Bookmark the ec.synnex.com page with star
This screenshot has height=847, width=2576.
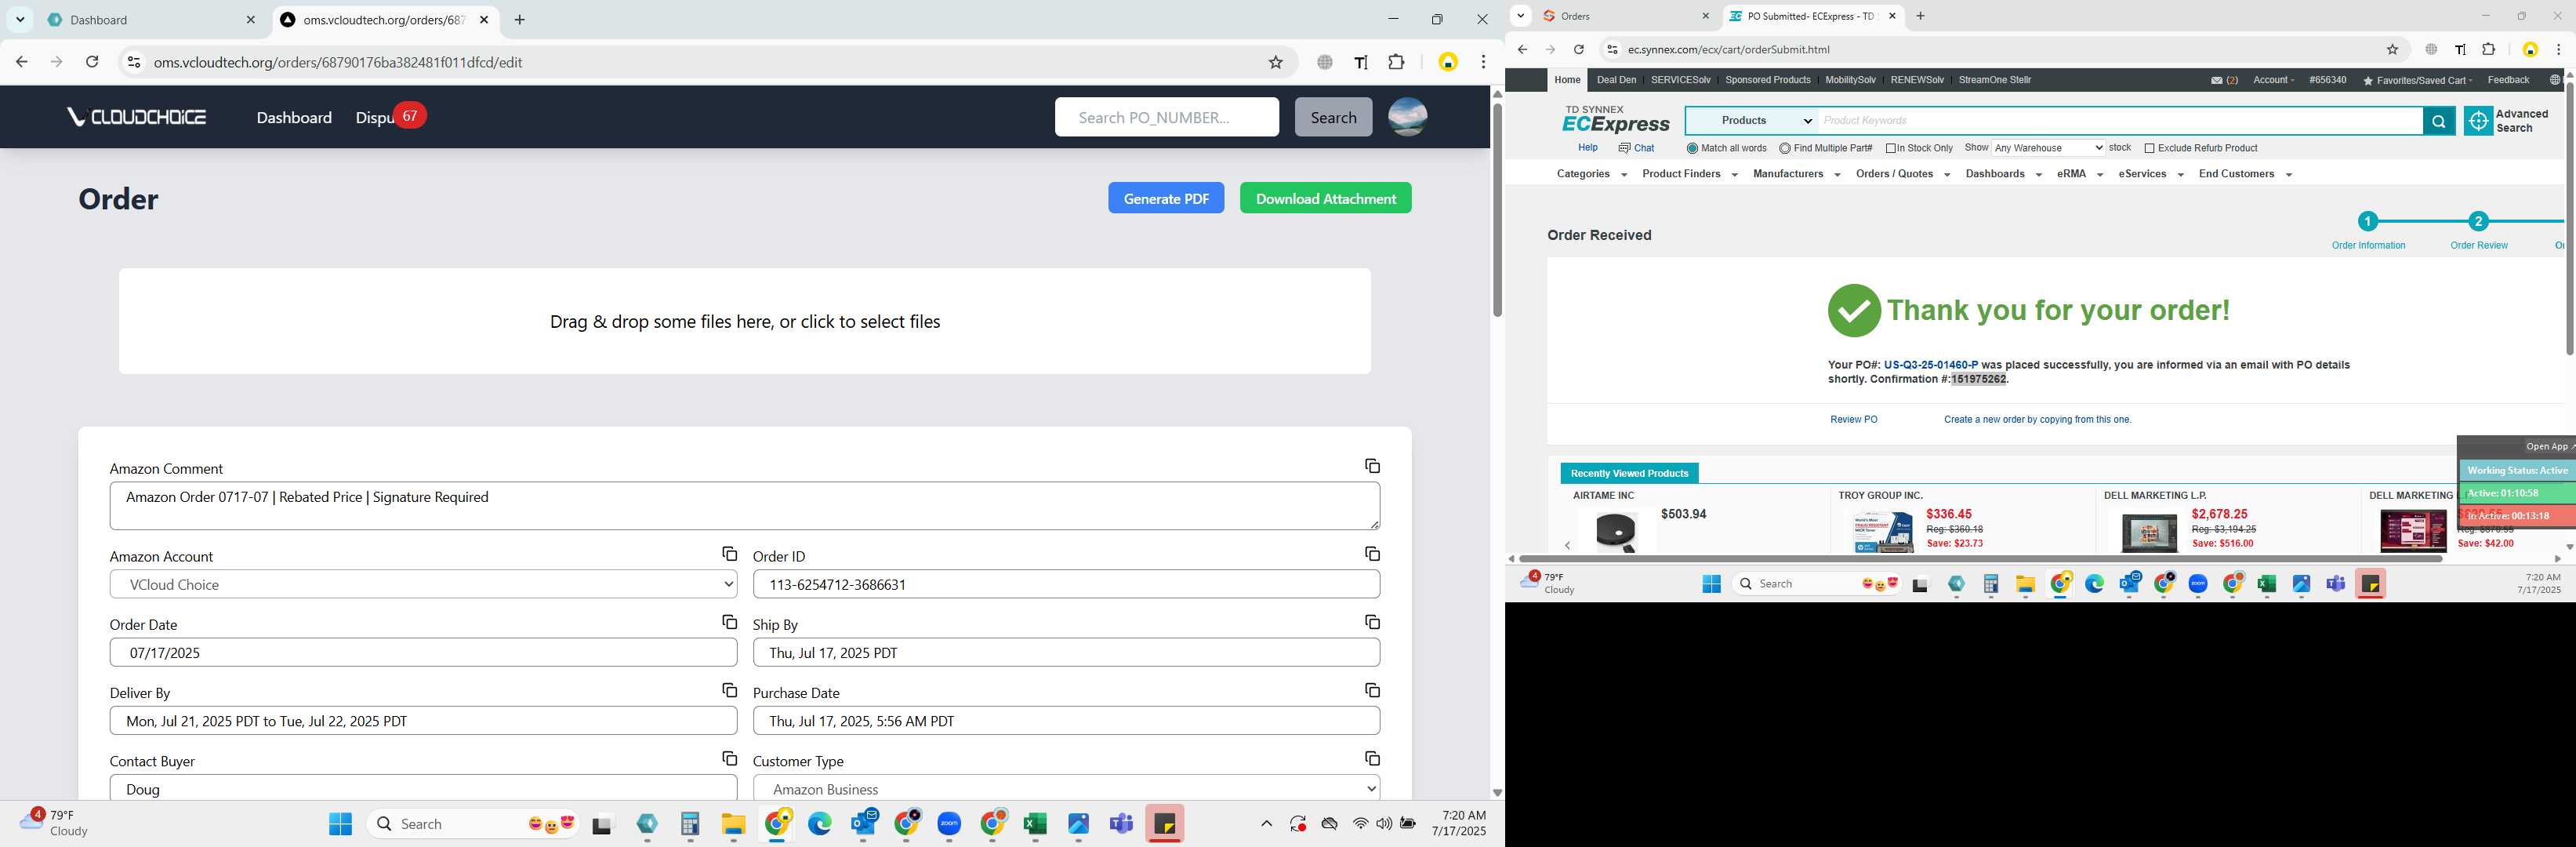click(2392, 49)
